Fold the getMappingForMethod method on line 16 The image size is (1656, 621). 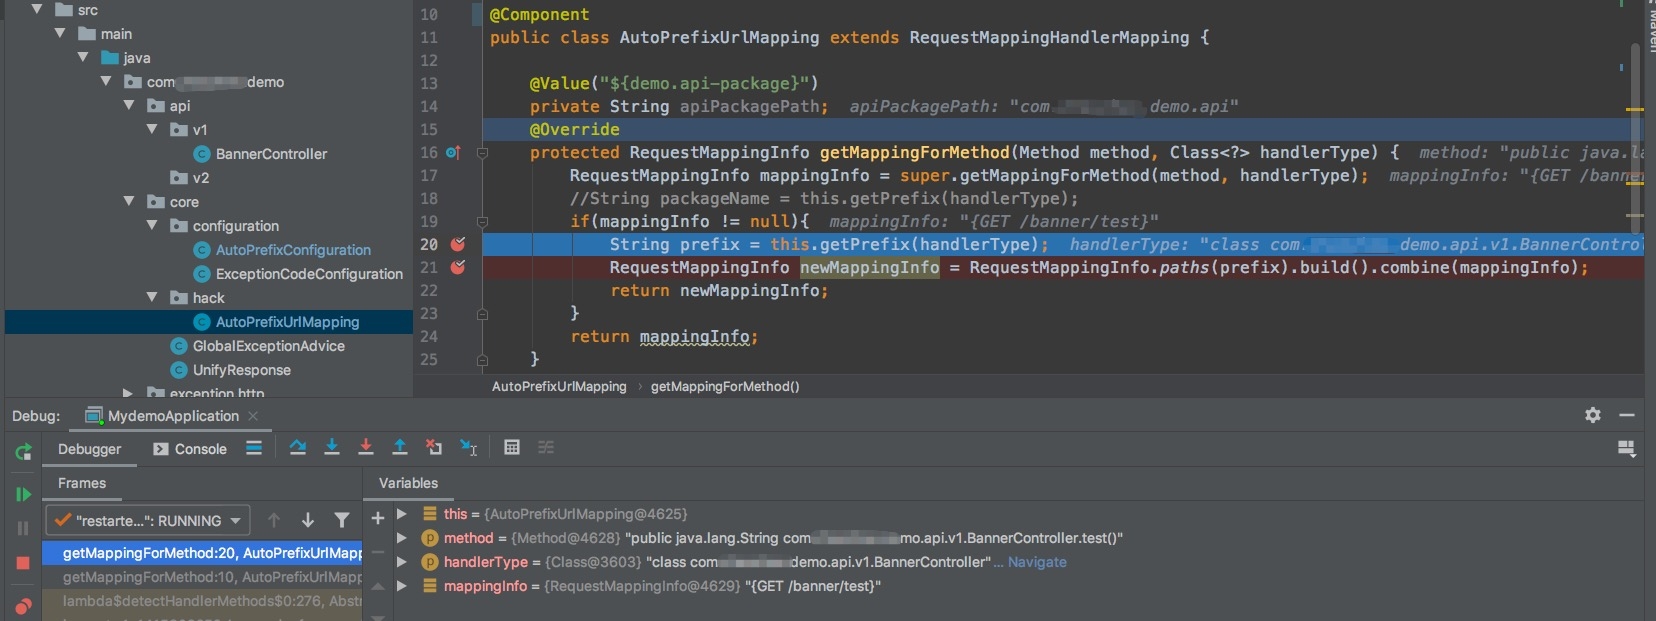click(x=482, y=153)
